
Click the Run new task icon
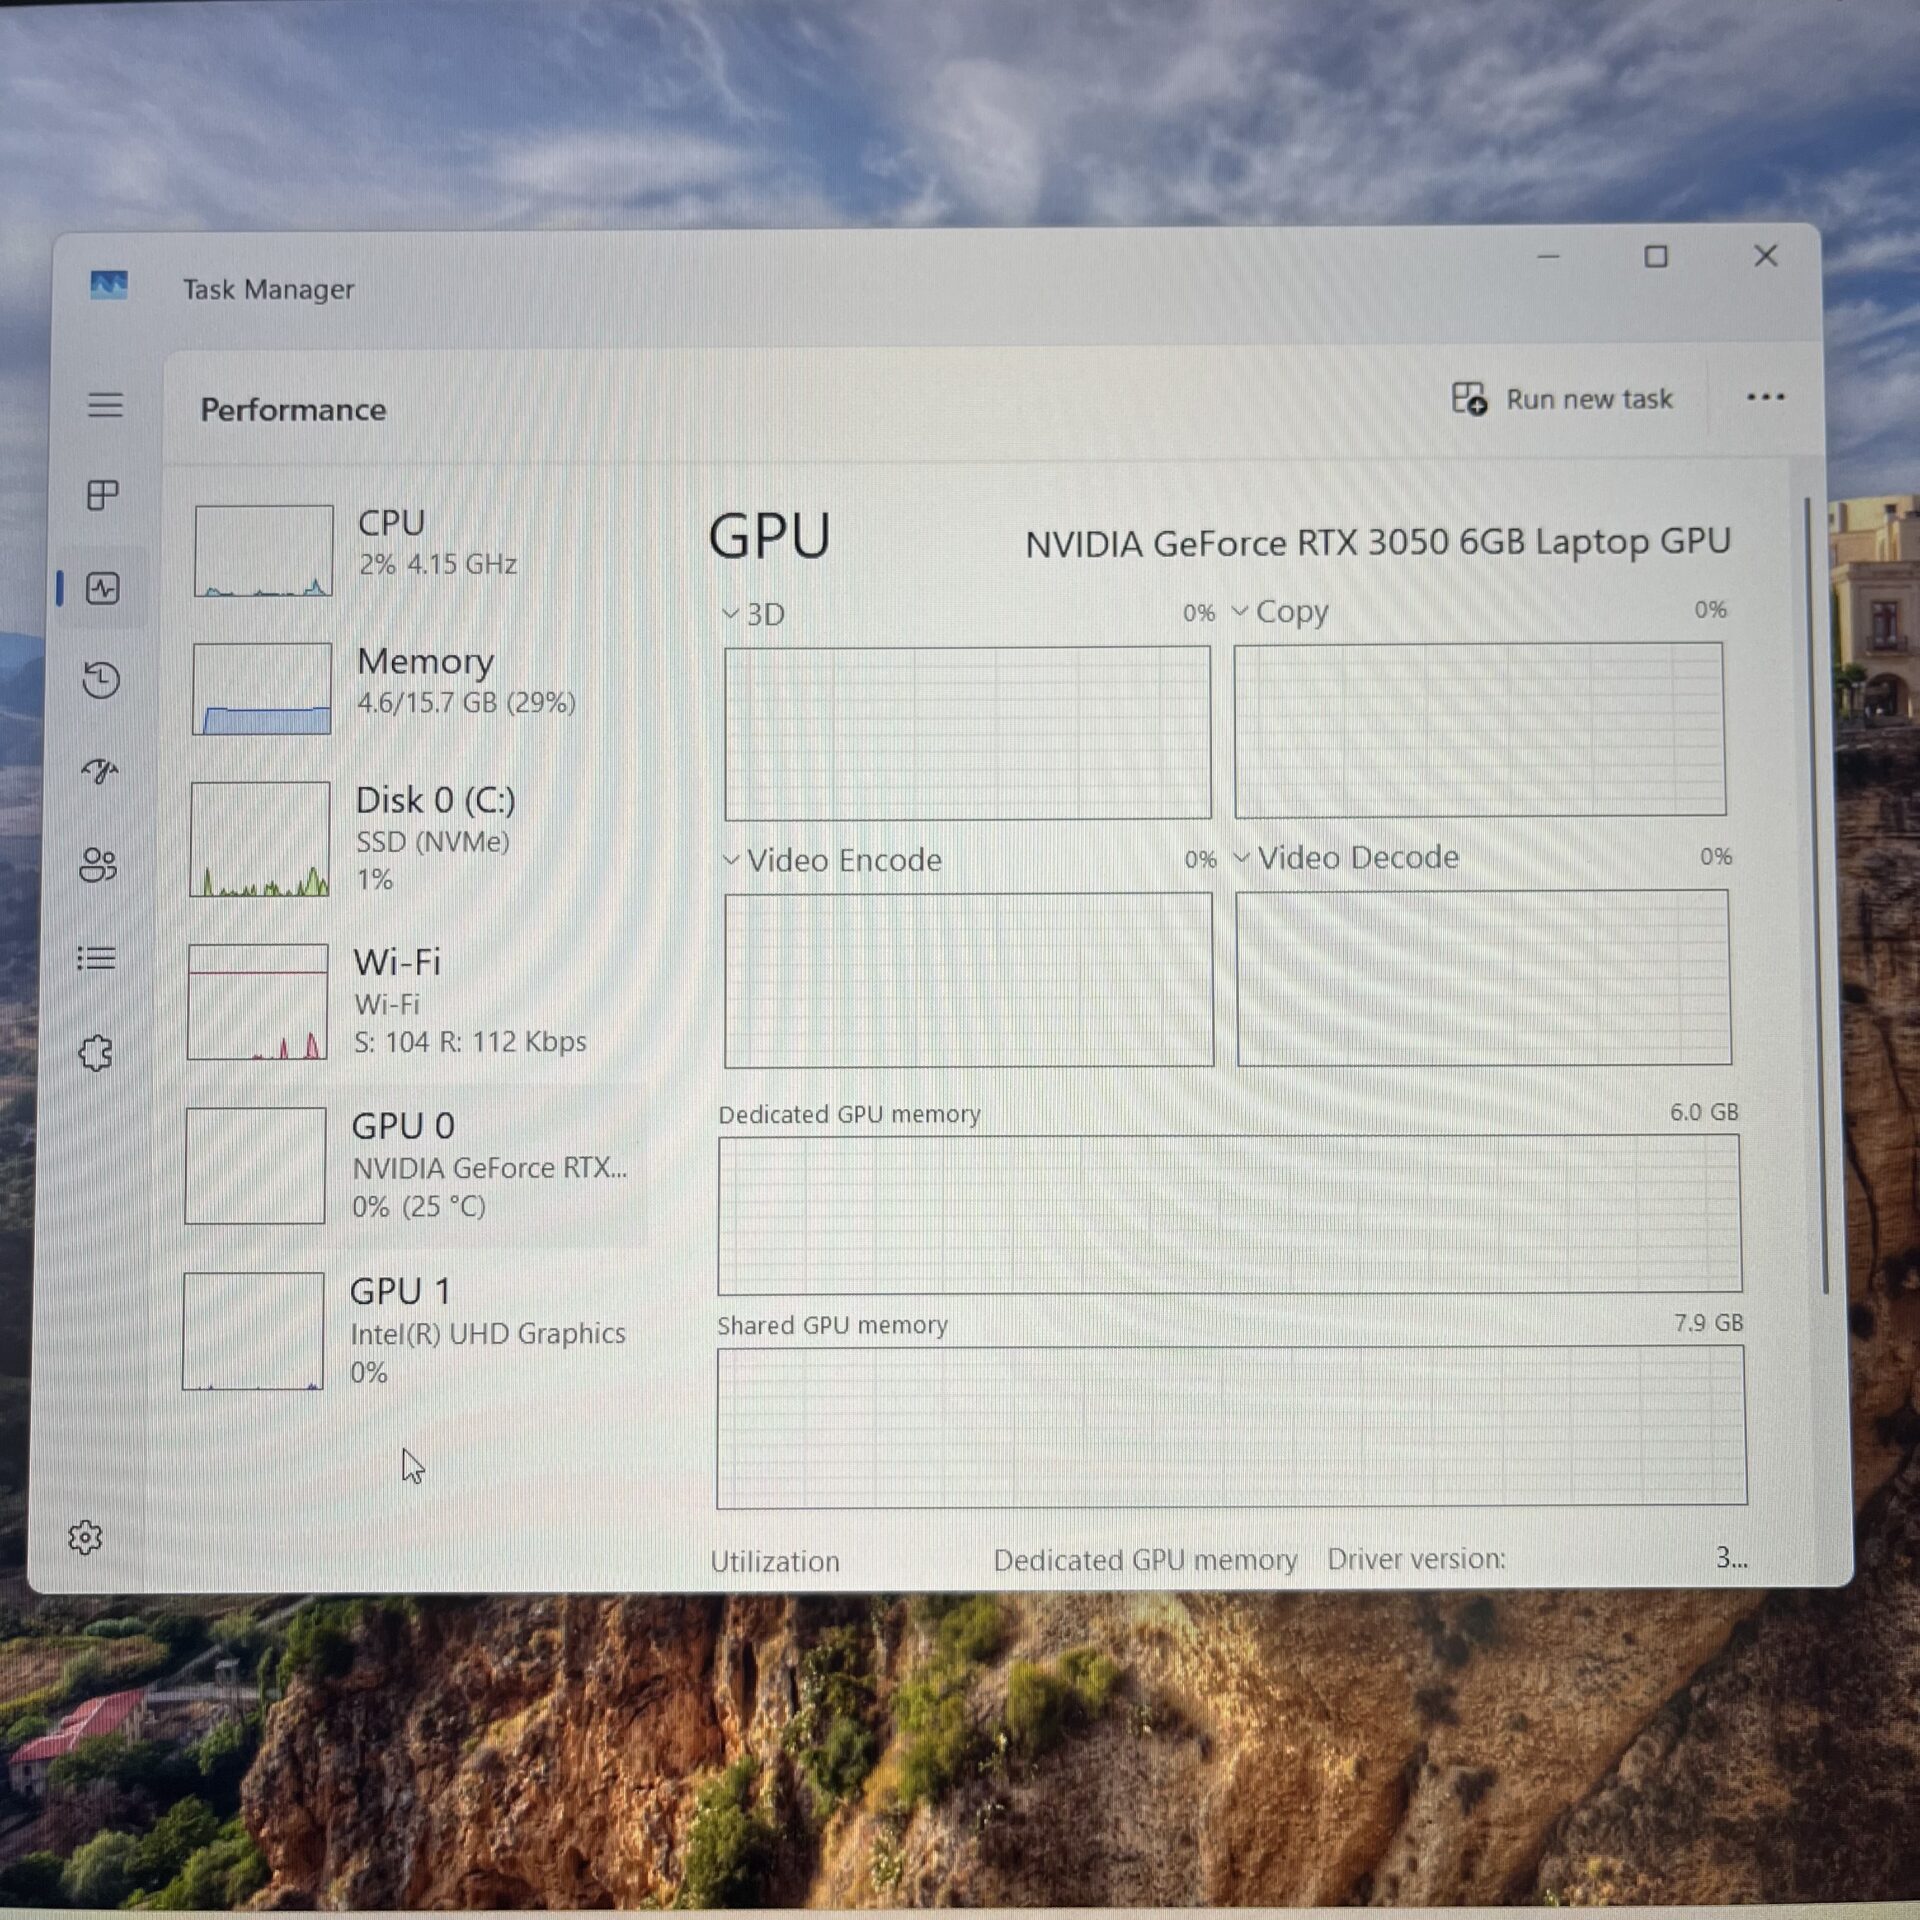(1469, 399)
